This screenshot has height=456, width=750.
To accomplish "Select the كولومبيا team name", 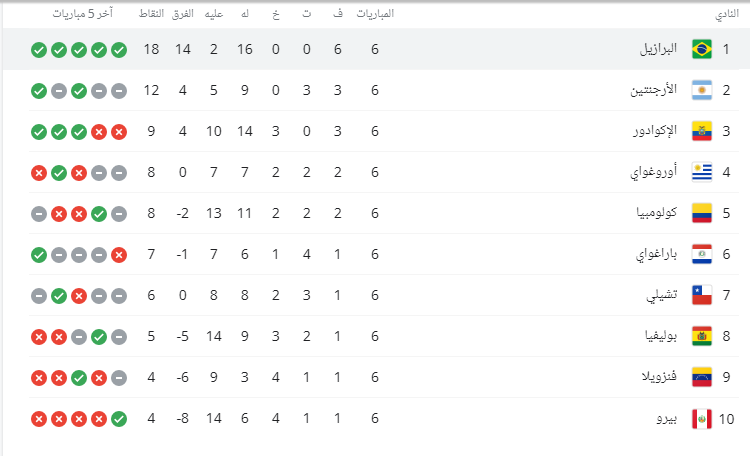I will point(656,213).
